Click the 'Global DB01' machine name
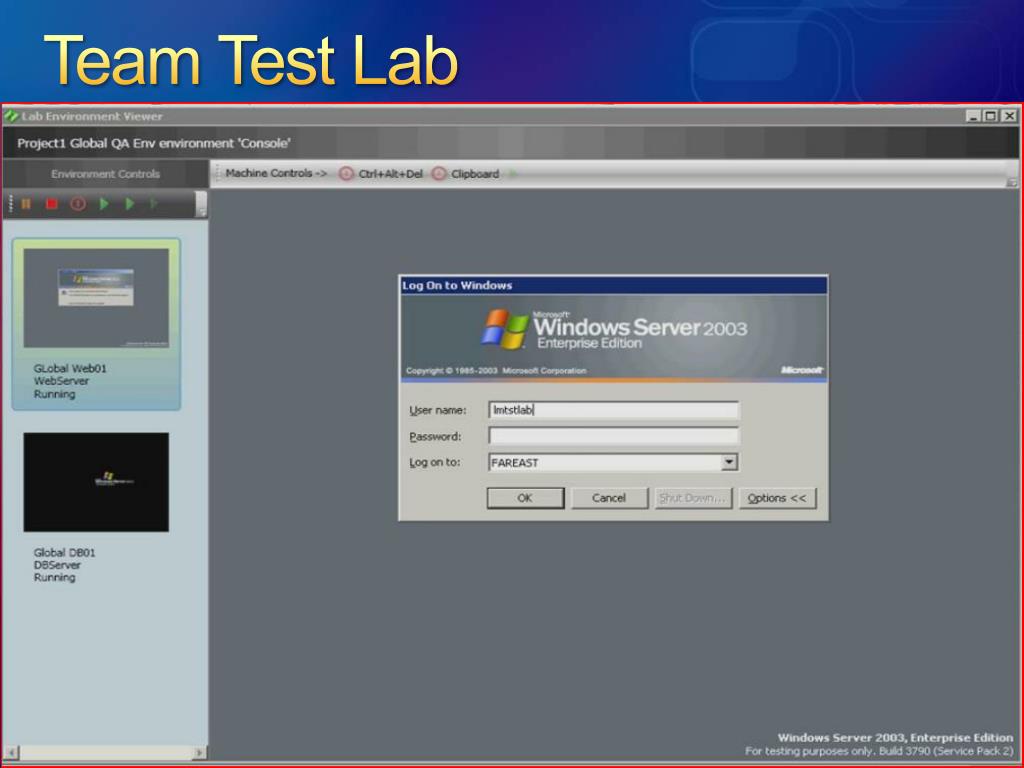The height and width of the screenshot is (768, 1024). pos(65,552)
